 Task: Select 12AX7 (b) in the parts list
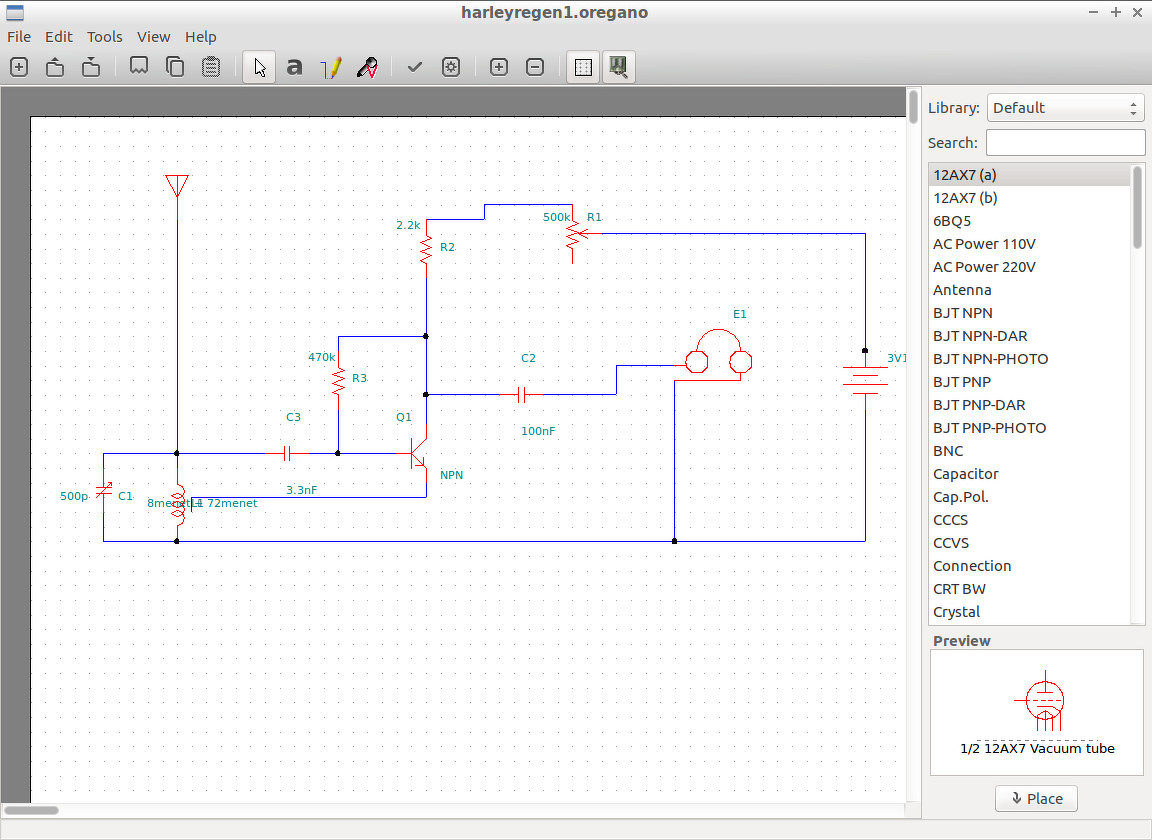coord(1029,198)
